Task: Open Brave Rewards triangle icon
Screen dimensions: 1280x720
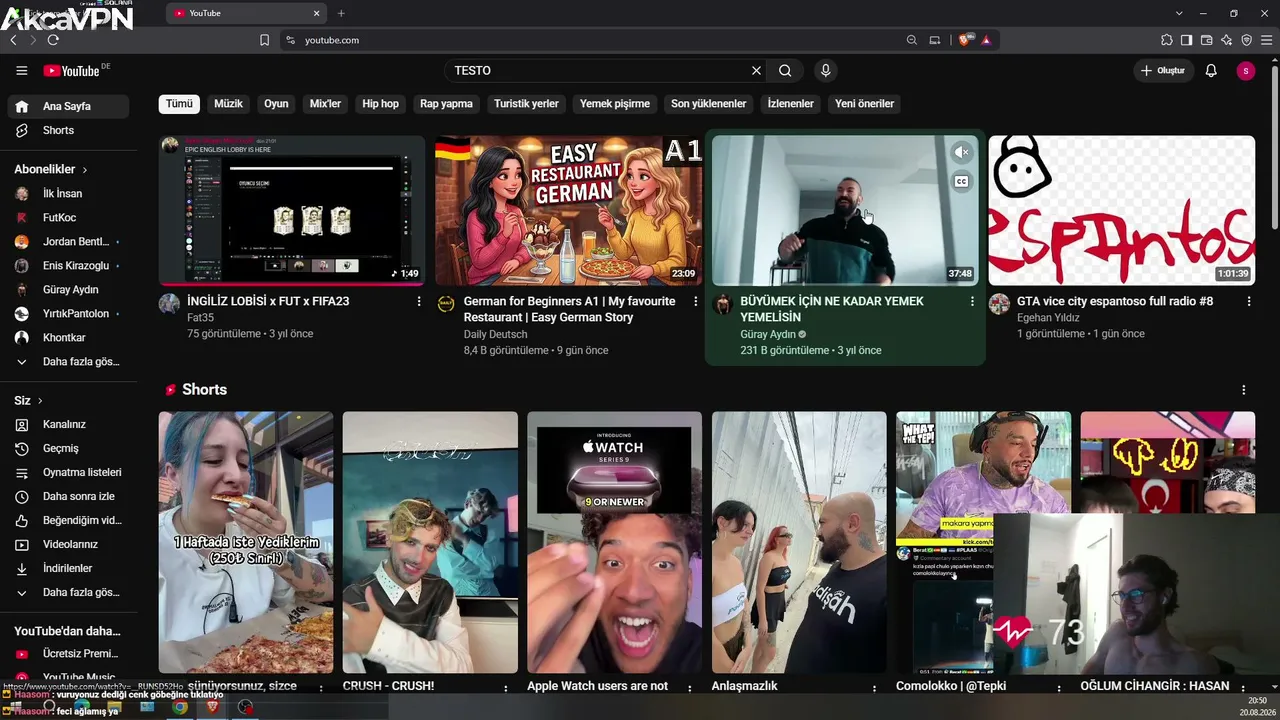Action: pyautogui.click(x=986, y=40)
